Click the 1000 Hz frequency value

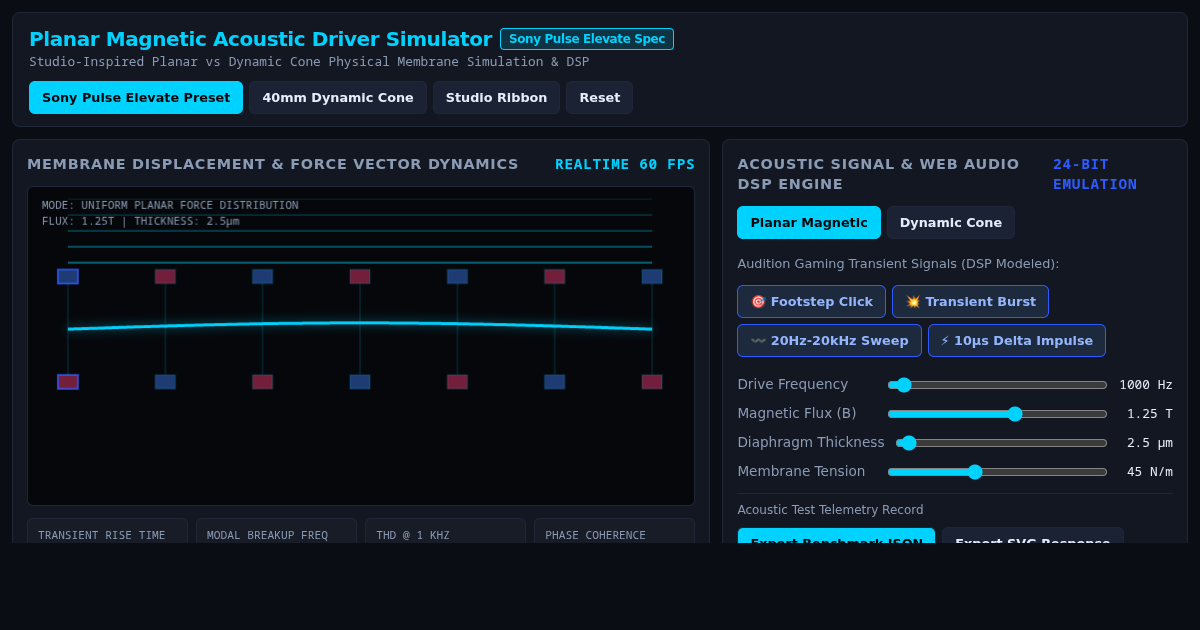[x=1145, y=385]
